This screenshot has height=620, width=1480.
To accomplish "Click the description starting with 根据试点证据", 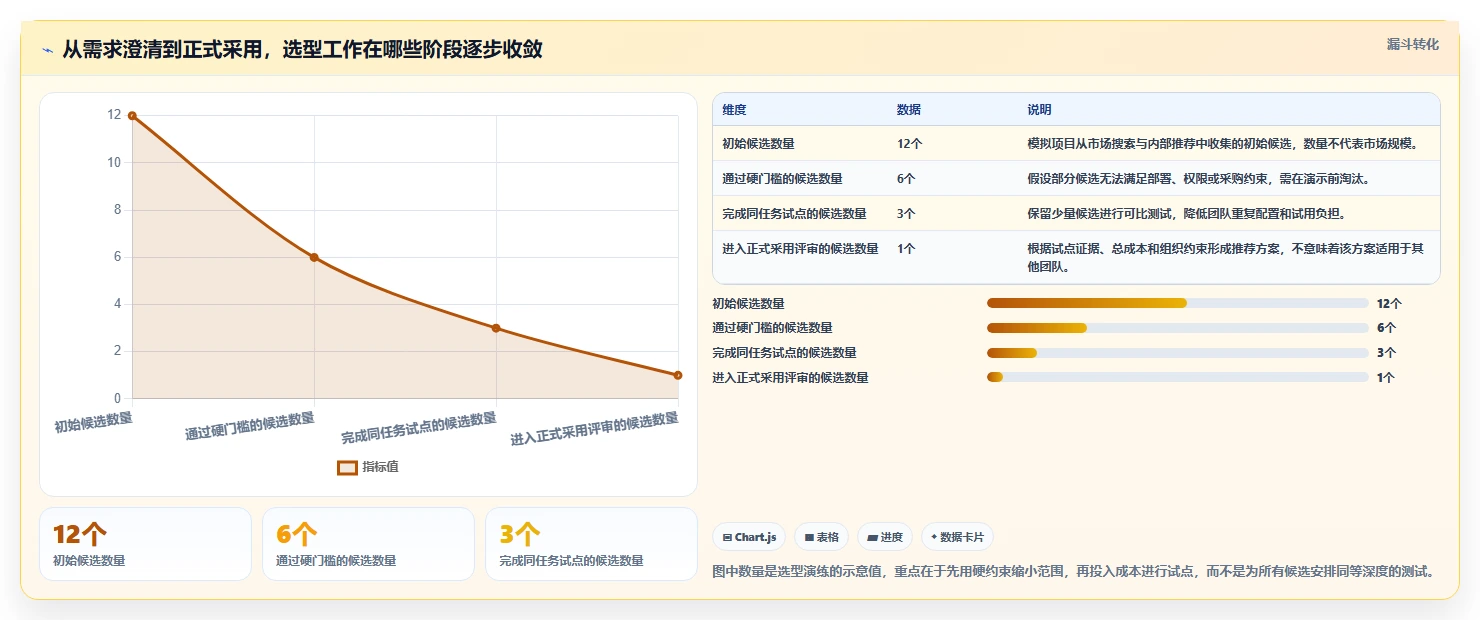I will coord(1227,258).
